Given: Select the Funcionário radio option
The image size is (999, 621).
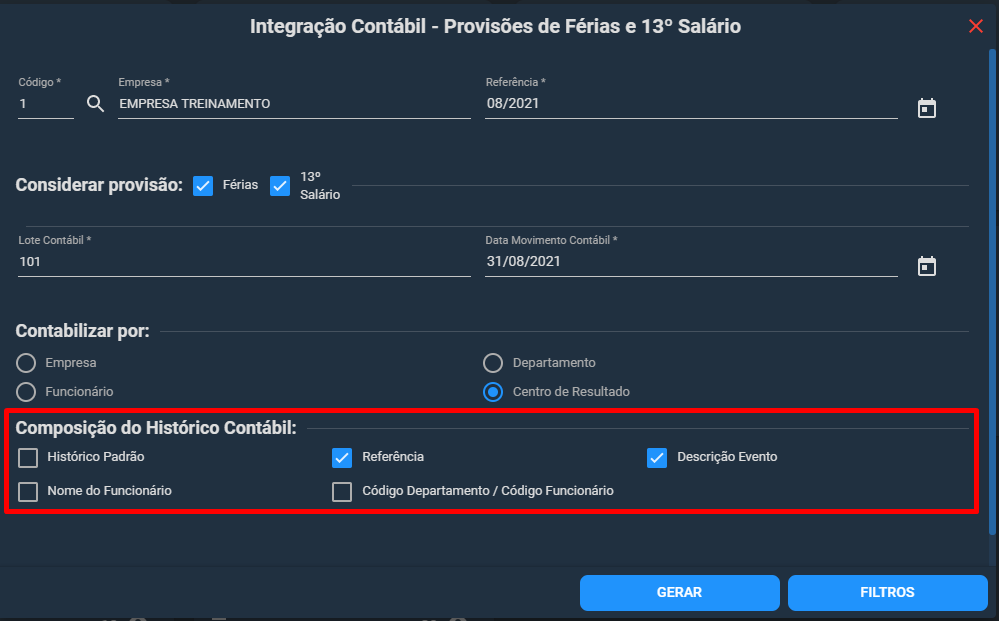Looking at the screenshot, I should click(x=26, y=392).
